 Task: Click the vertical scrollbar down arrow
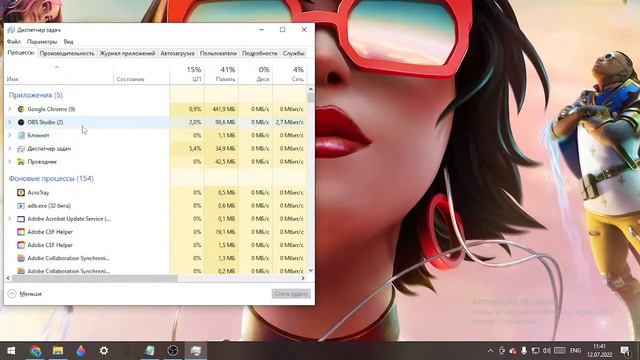pyautogui.click(x=311, y=270)
